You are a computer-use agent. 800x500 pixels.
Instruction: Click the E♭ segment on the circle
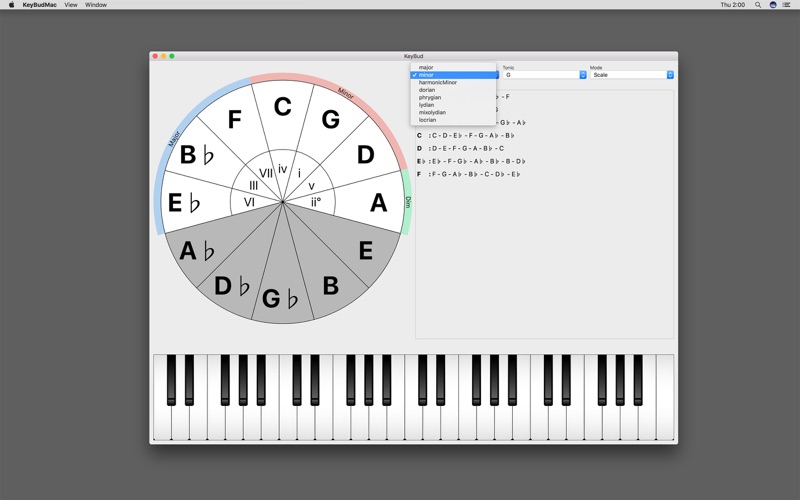tap(184, 203)
